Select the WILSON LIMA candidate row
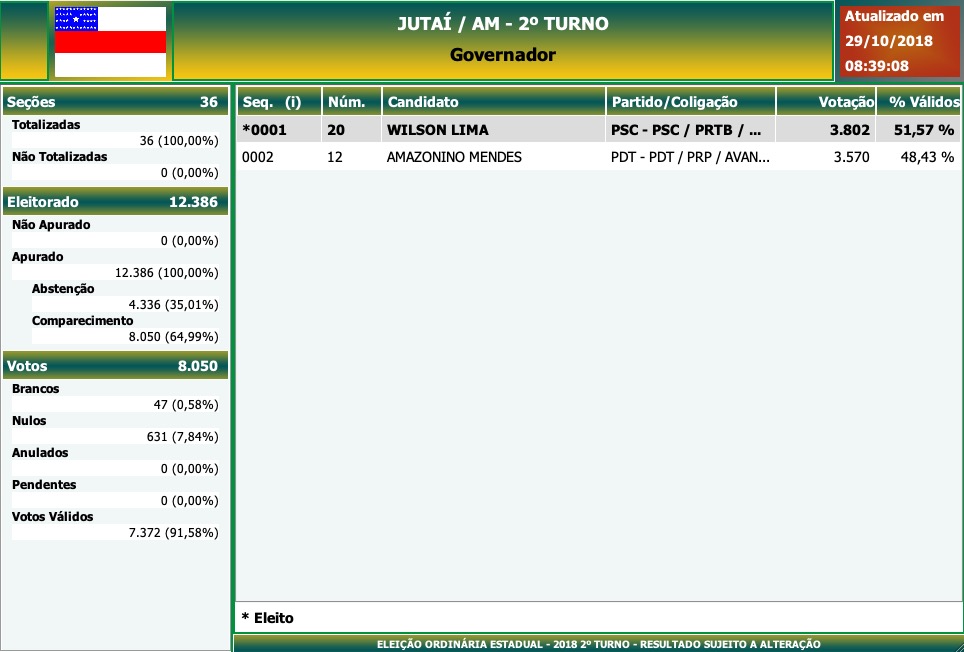Screen dimensions: 964x652 [437, 130]
